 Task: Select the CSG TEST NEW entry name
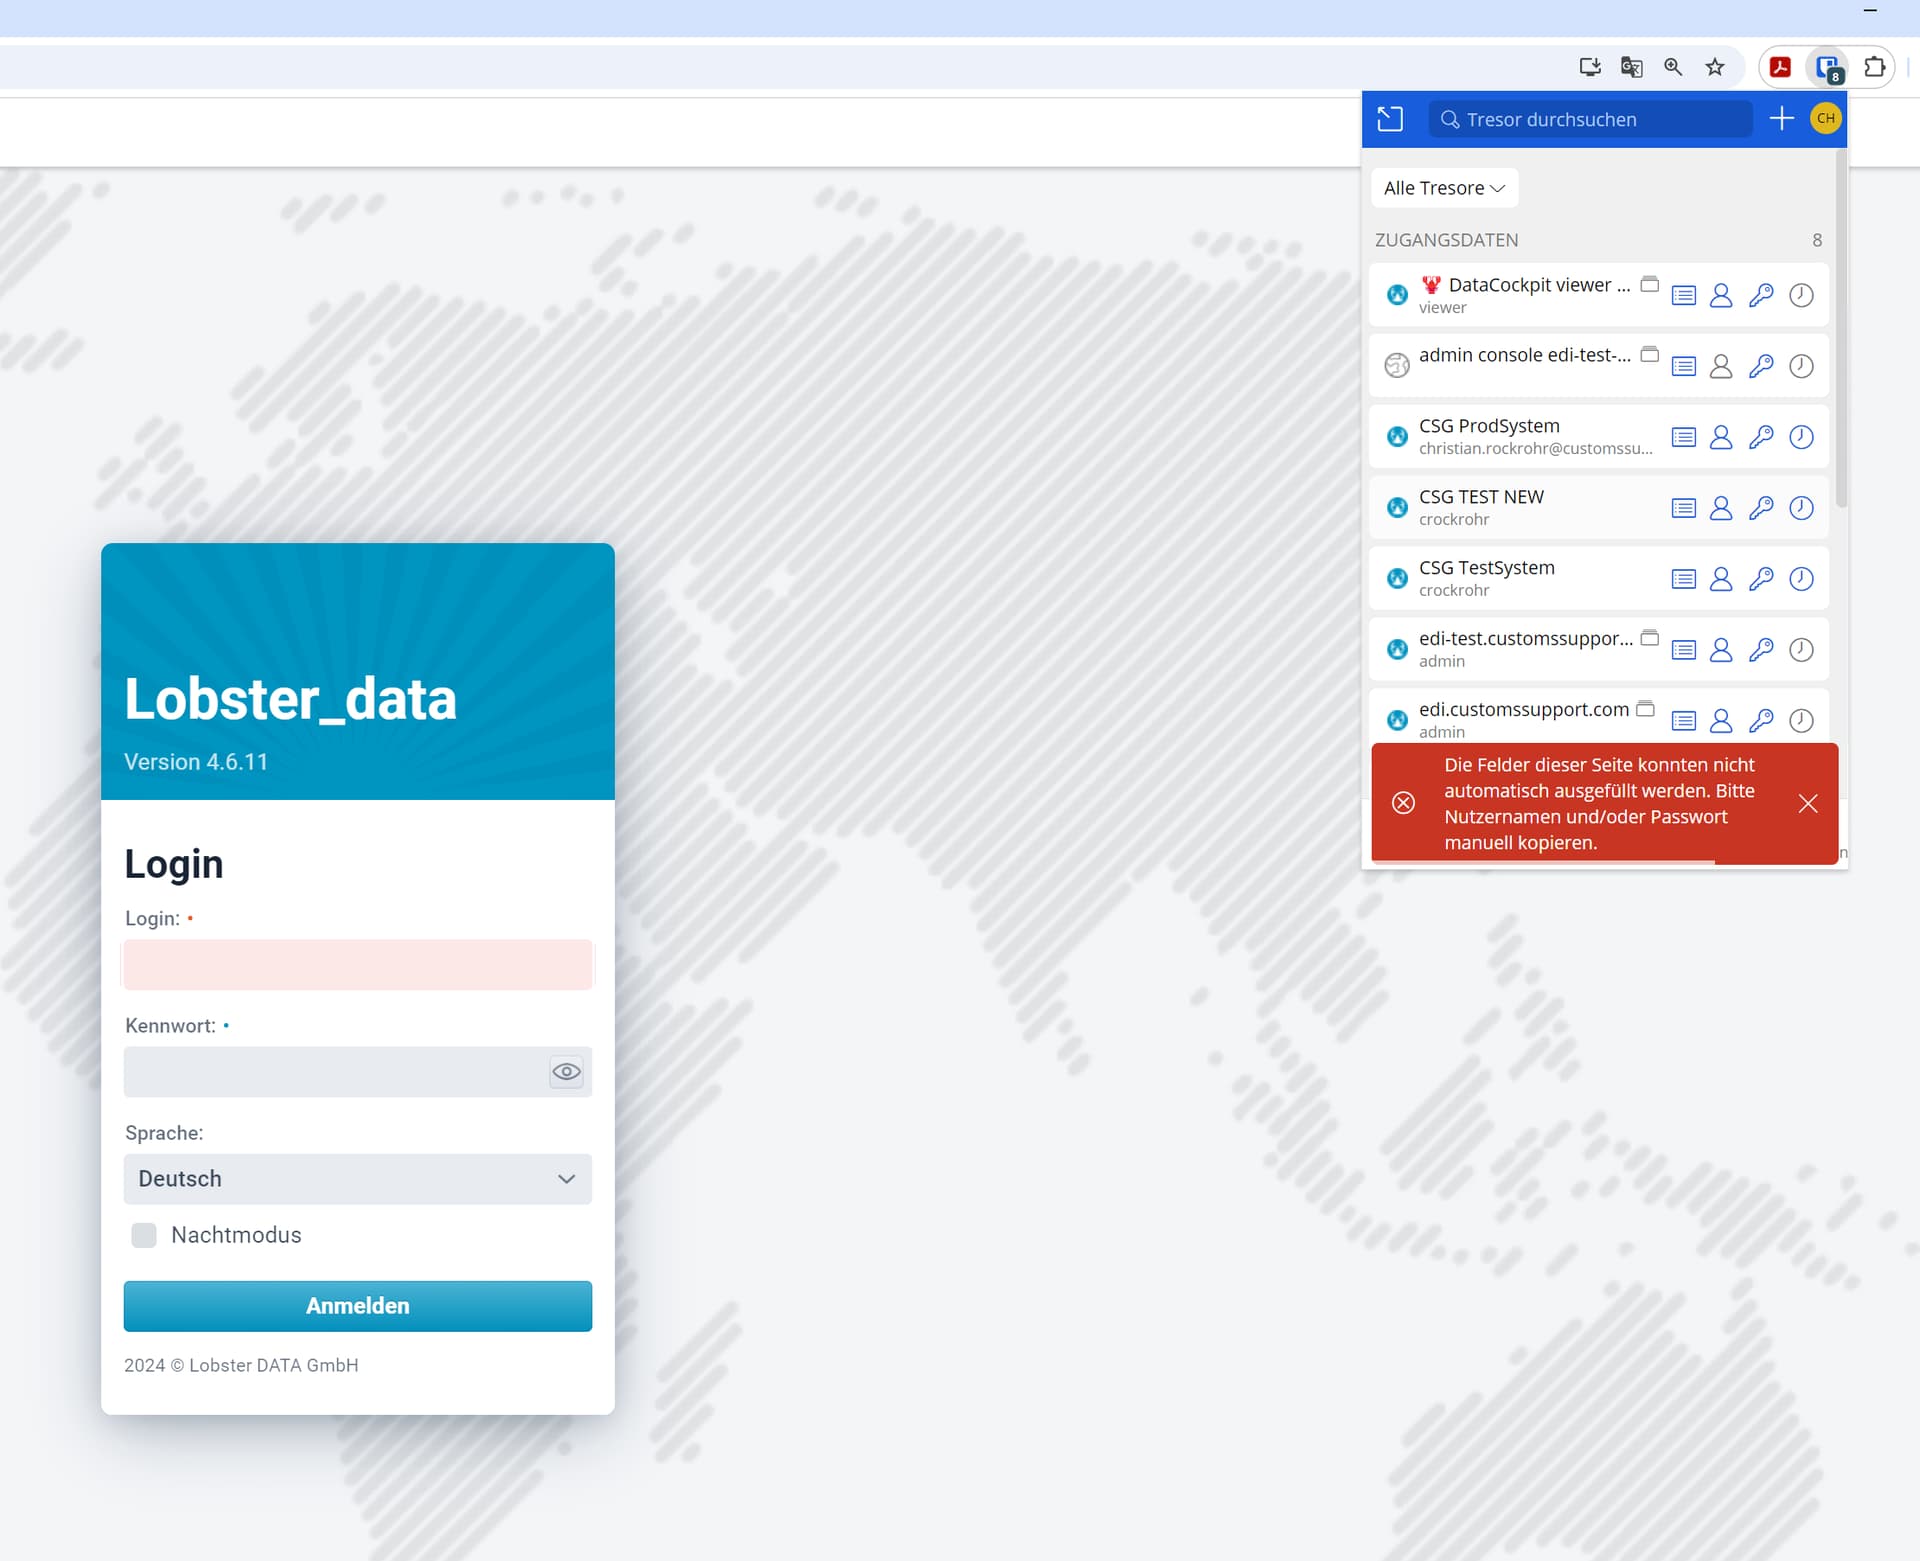tap(1481, 498)
